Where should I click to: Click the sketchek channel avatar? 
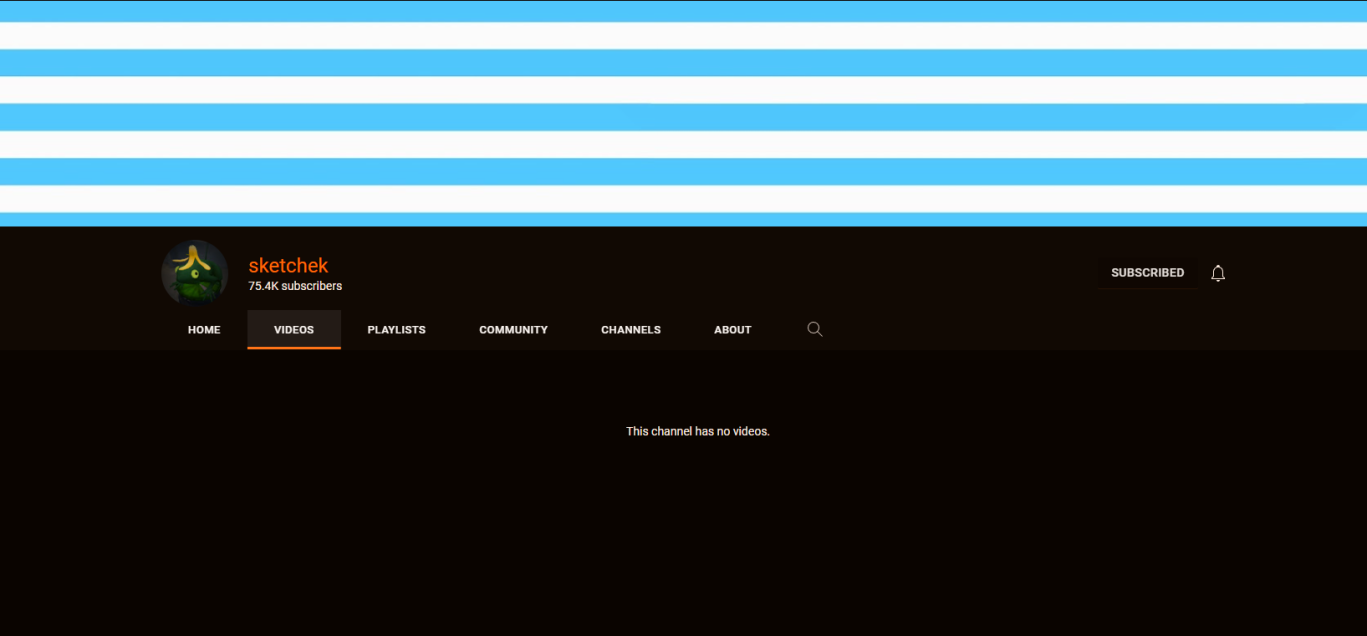coord(194,273)
